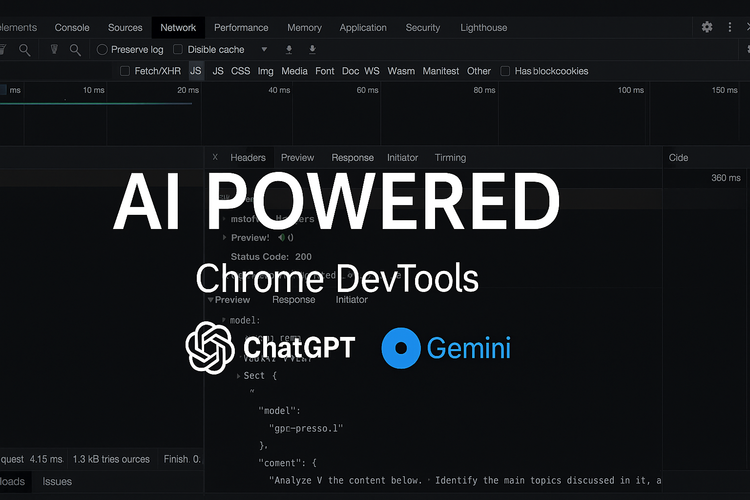Click the 4.15 ms status entry

coord(46,459)
